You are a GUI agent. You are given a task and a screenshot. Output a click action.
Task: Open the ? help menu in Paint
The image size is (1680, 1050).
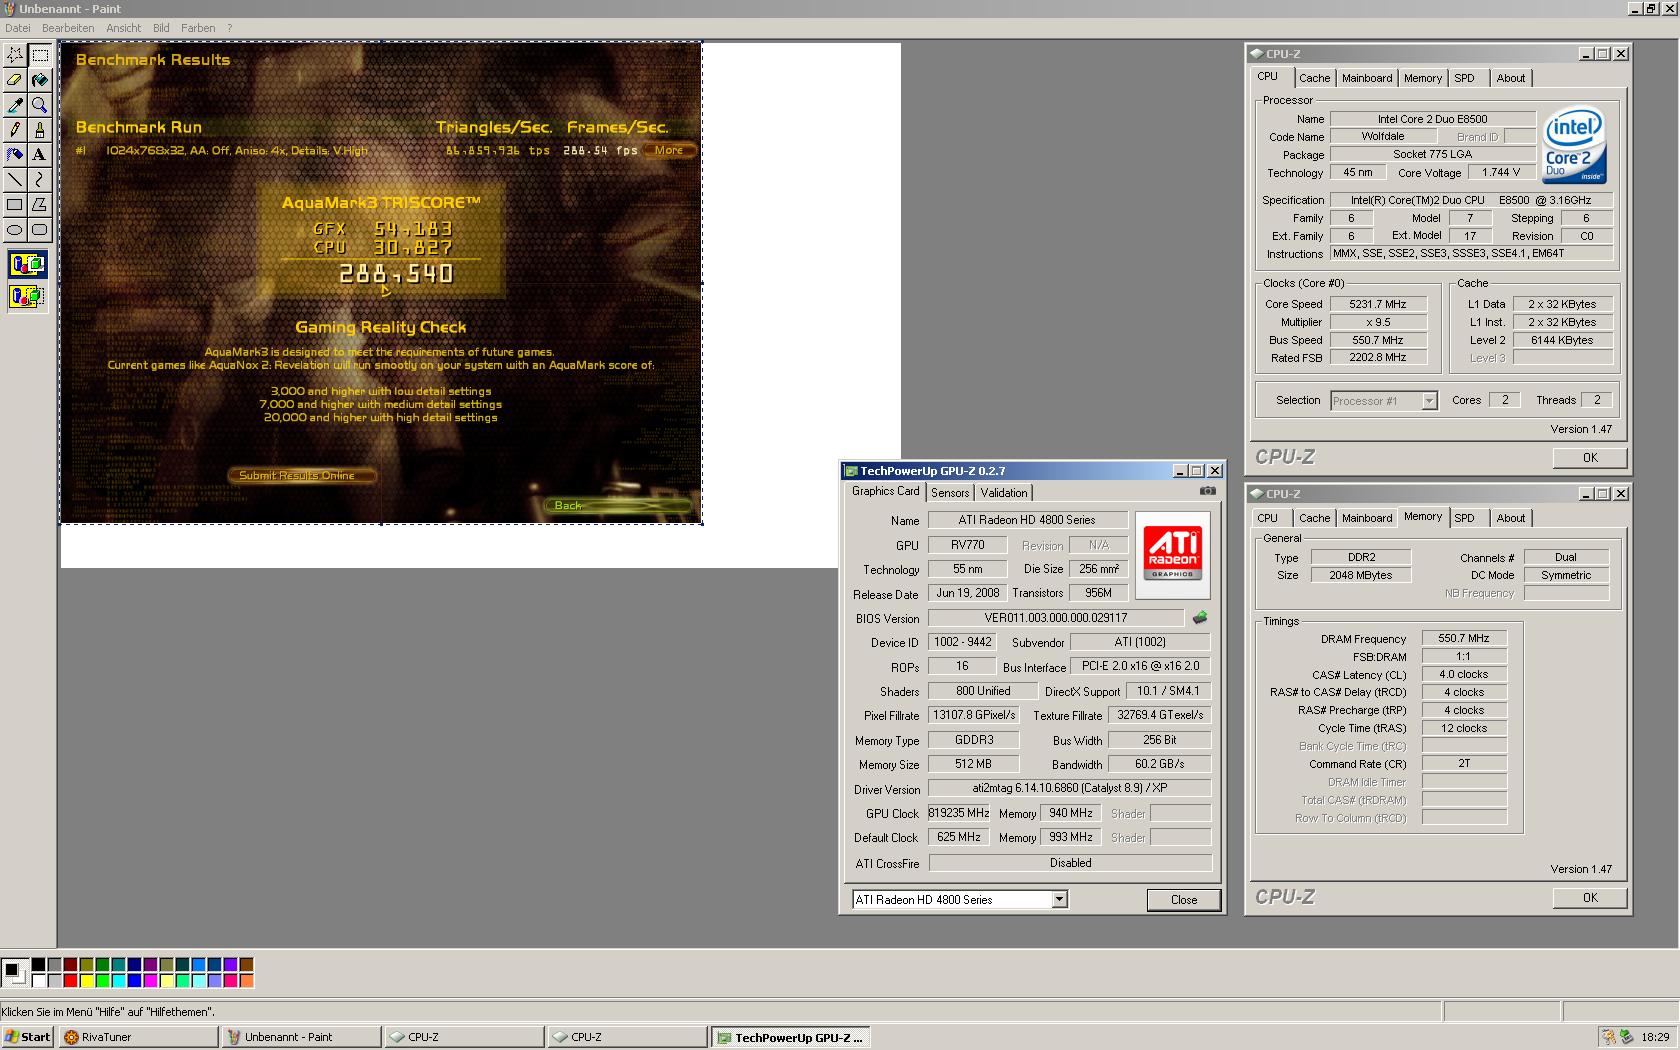pos(229,28)
